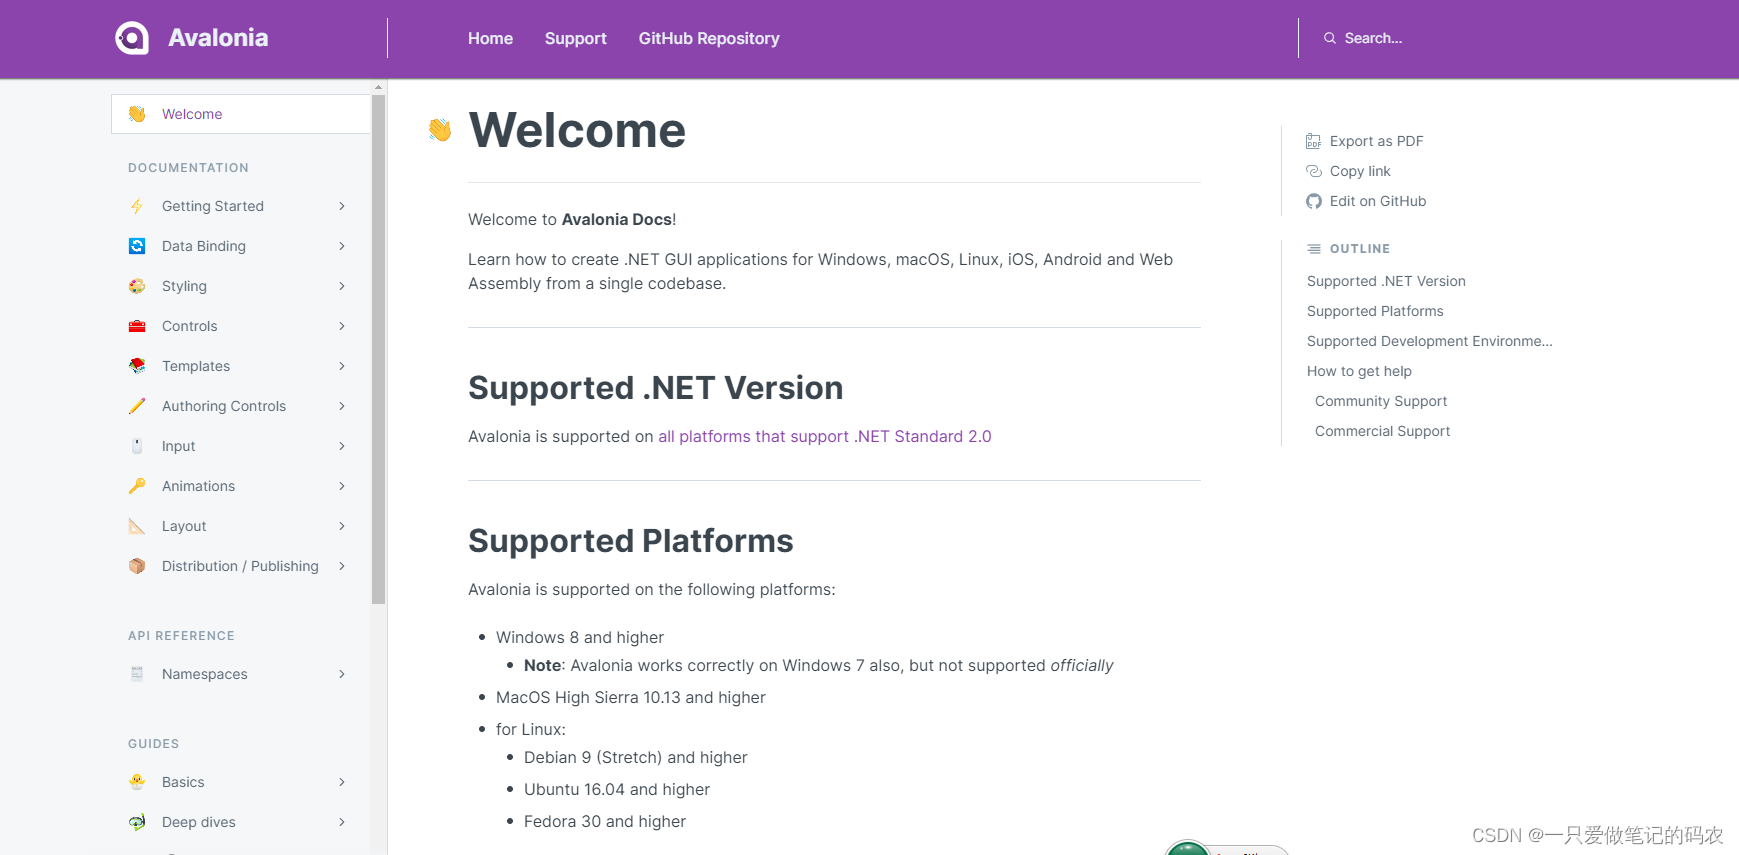Expand the Controls section chevron
The image size is (1739, 855).
(342, 326)
